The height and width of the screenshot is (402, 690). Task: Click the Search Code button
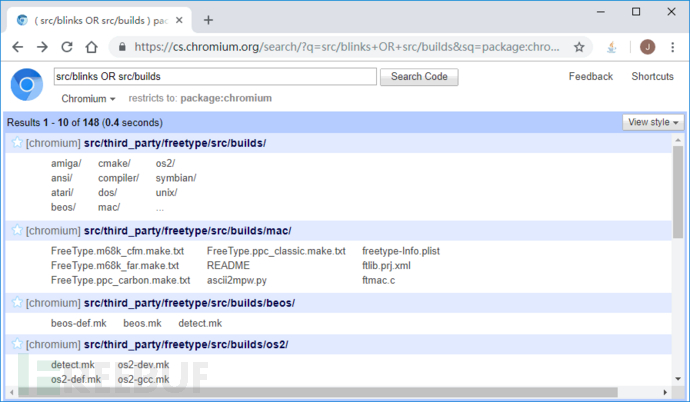(x=419, y=77)
